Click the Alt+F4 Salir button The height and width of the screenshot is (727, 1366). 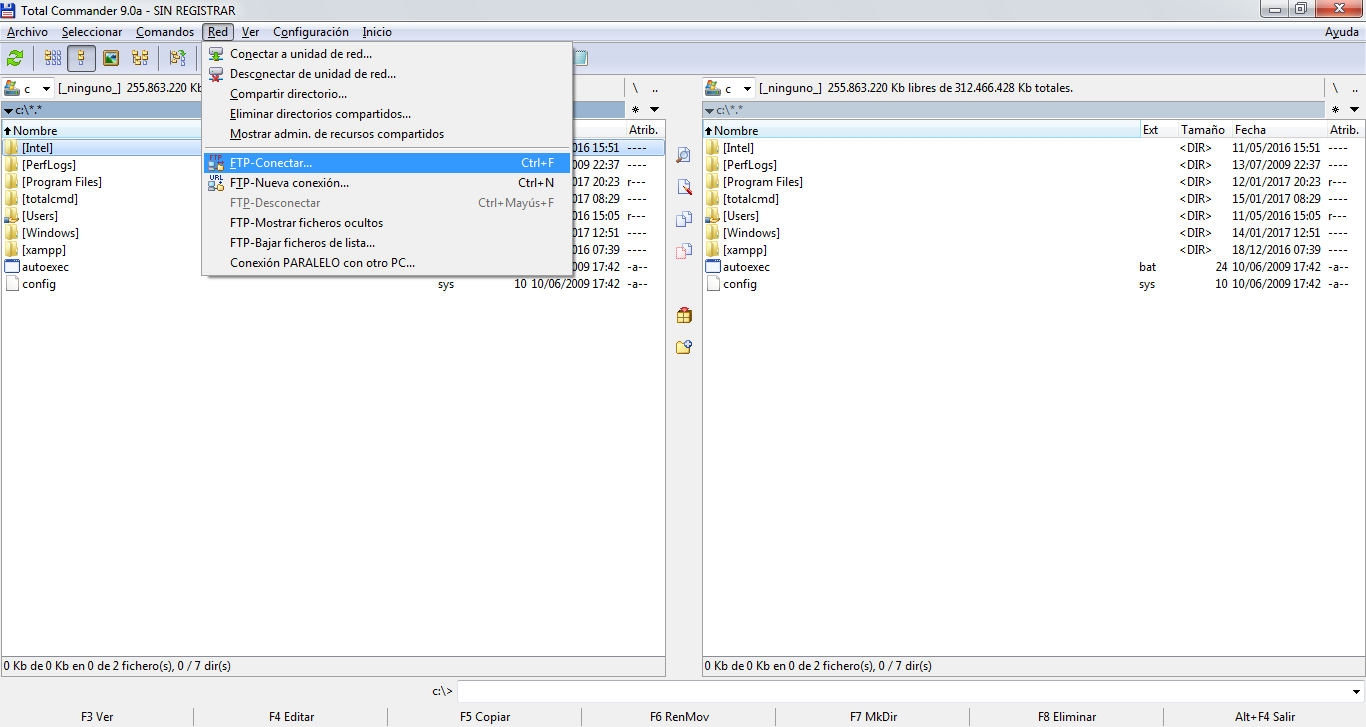(1265, 717)
